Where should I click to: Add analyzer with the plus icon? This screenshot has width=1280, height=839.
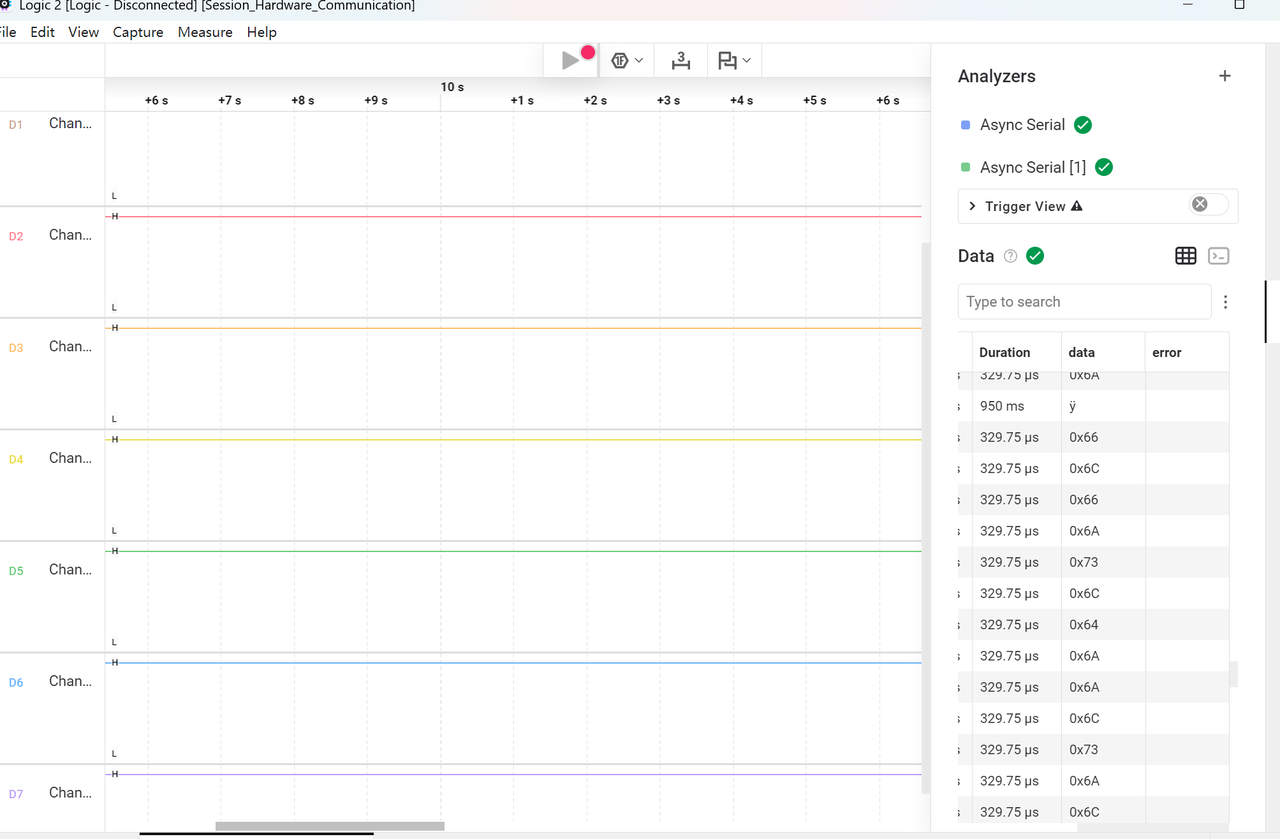coord(1225,76)
